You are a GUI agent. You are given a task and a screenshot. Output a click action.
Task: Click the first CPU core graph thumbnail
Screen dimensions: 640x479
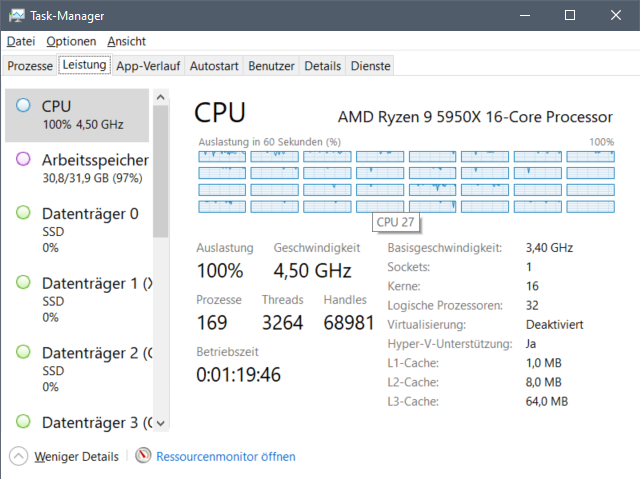222,157
